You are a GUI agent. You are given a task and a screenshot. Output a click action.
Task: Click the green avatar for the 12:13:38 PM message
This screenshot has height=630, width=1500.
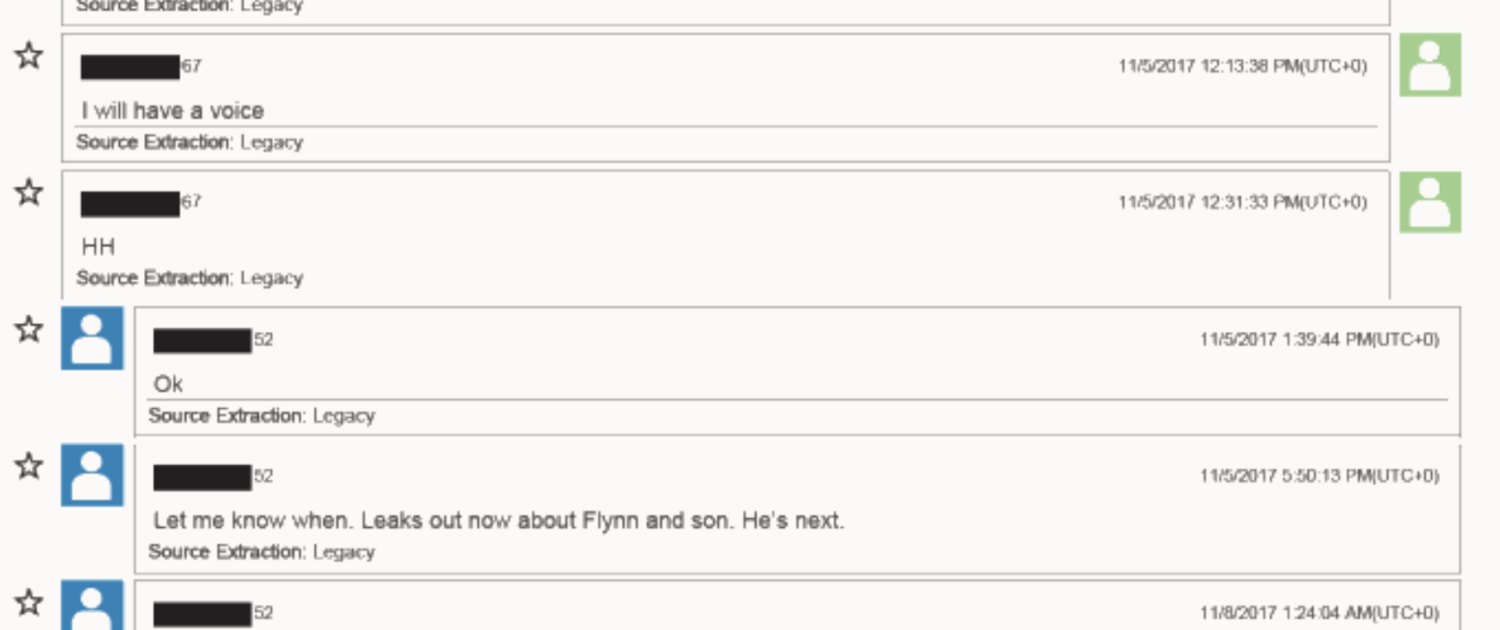[1430, 65]
